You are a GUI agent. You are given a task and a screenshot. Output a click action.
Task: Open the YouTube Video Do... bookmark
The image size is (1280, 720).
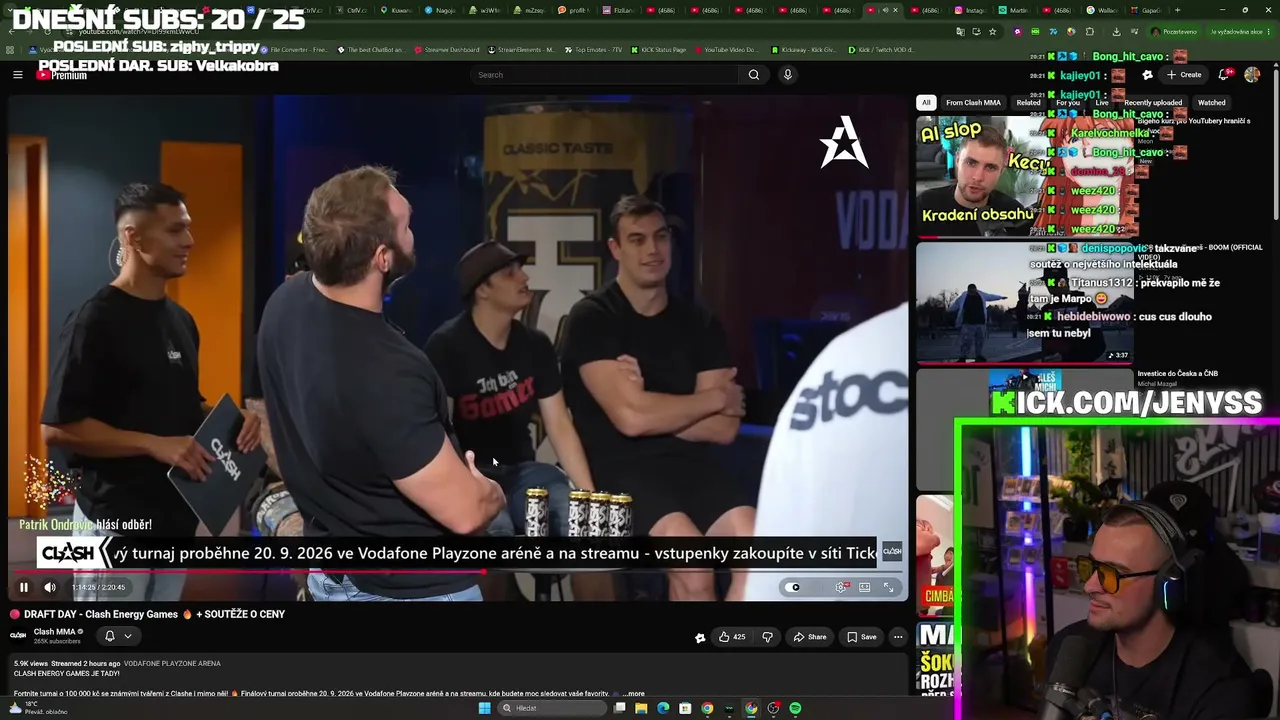pyautogui.click(x=726, y=49)
